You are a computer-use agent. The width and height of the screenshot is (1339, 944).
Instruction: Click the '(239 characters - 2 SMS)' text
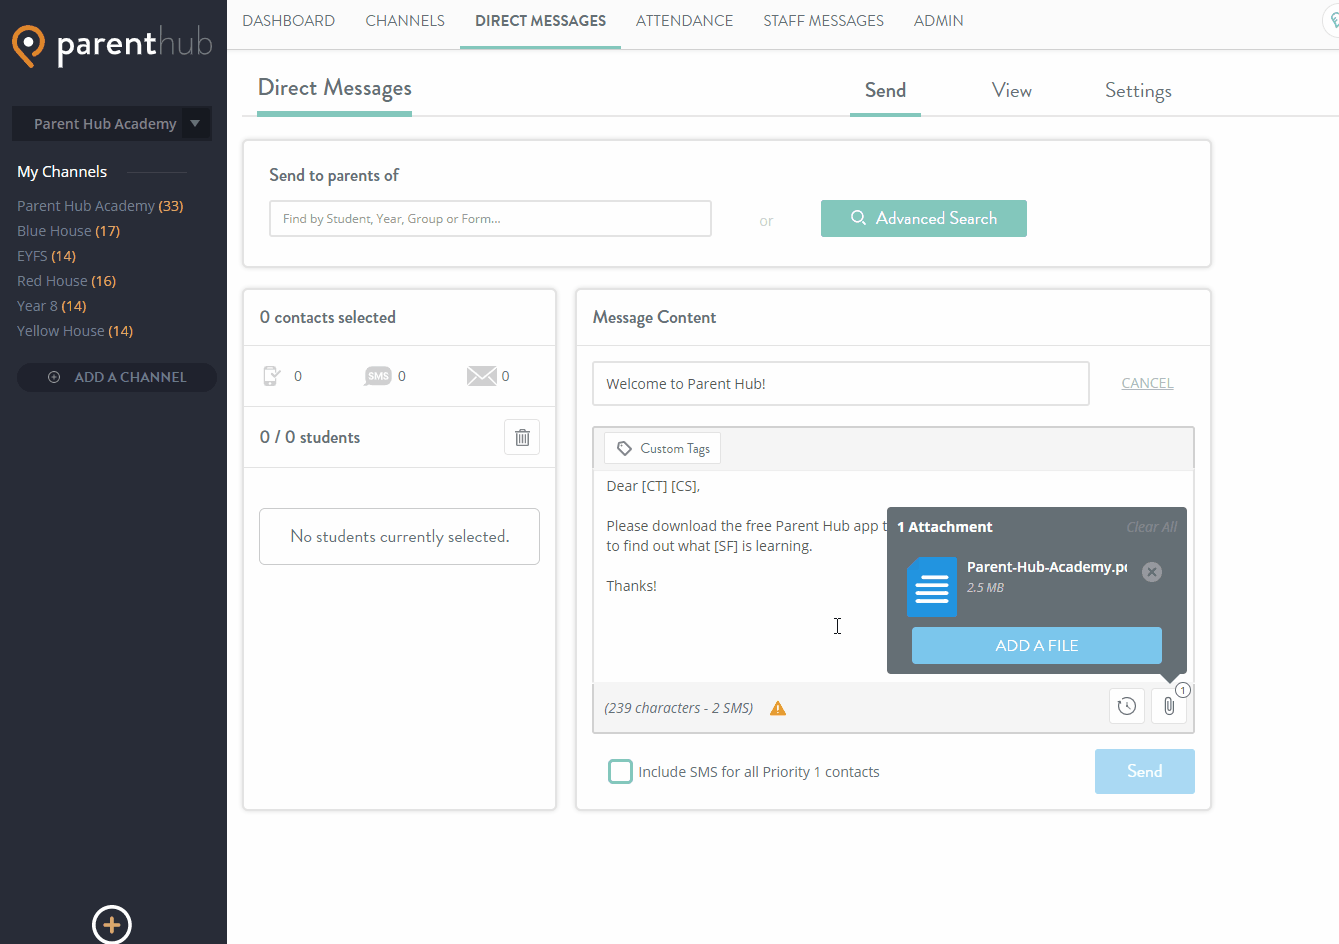tap(679, 708)
